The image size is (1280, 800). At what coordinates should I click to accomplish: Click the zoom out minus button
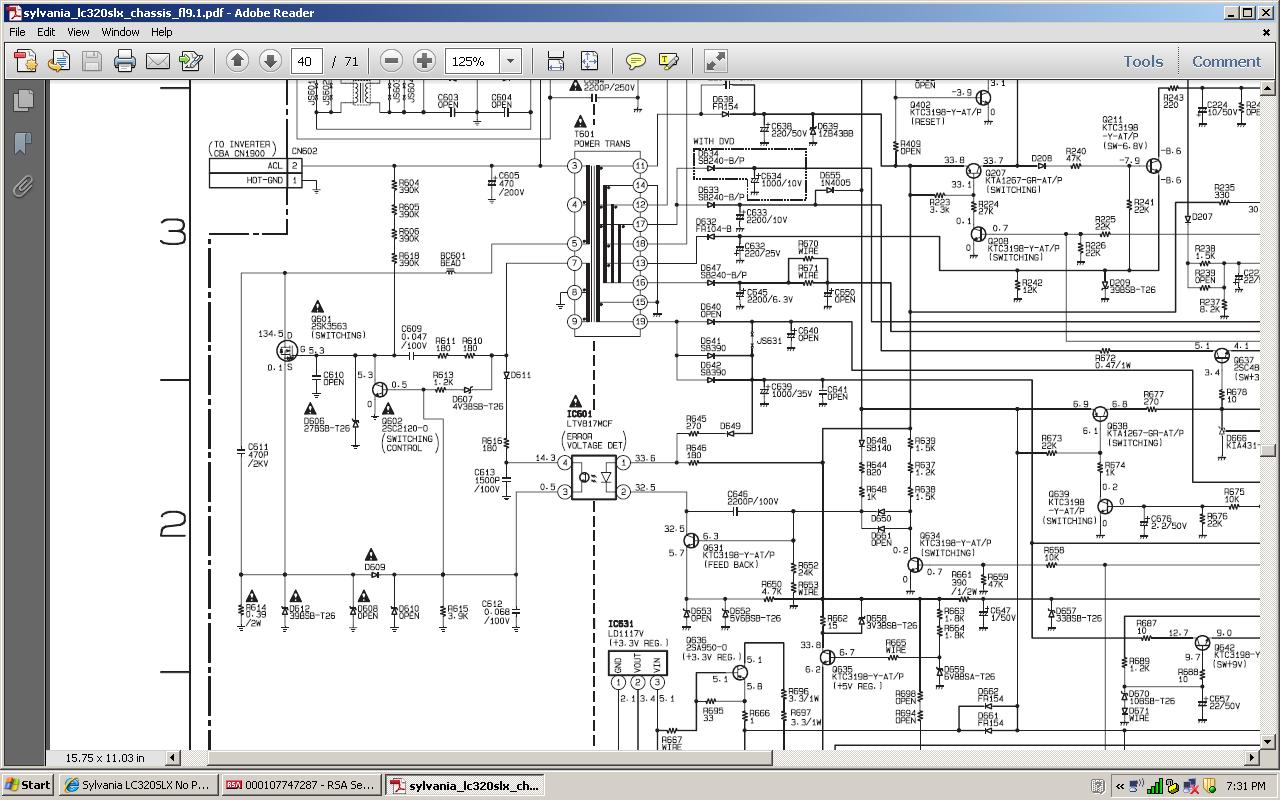click(392, 61)
